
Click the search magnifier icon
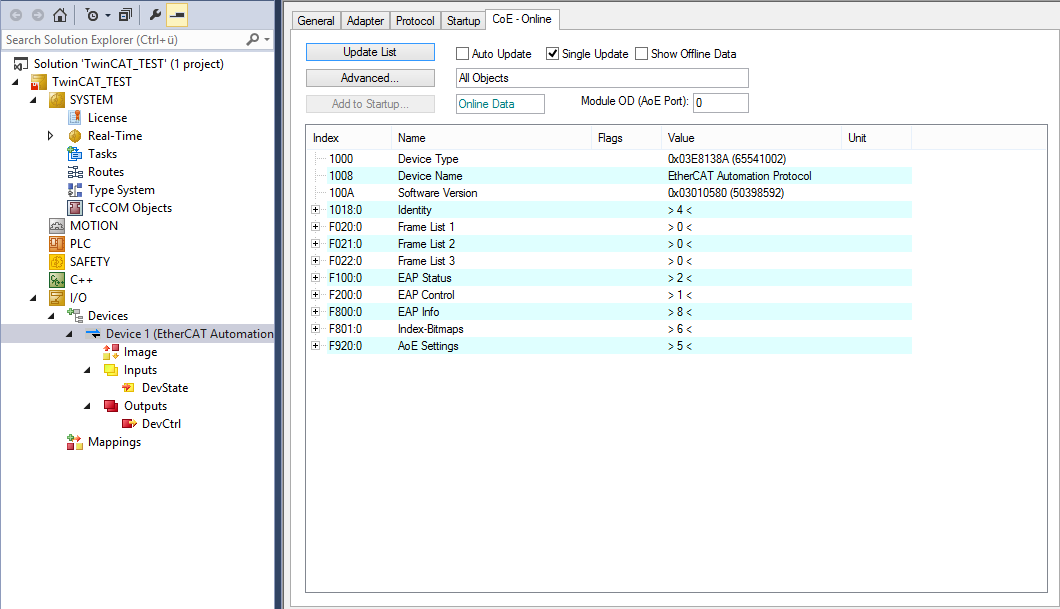click(253, 39)
